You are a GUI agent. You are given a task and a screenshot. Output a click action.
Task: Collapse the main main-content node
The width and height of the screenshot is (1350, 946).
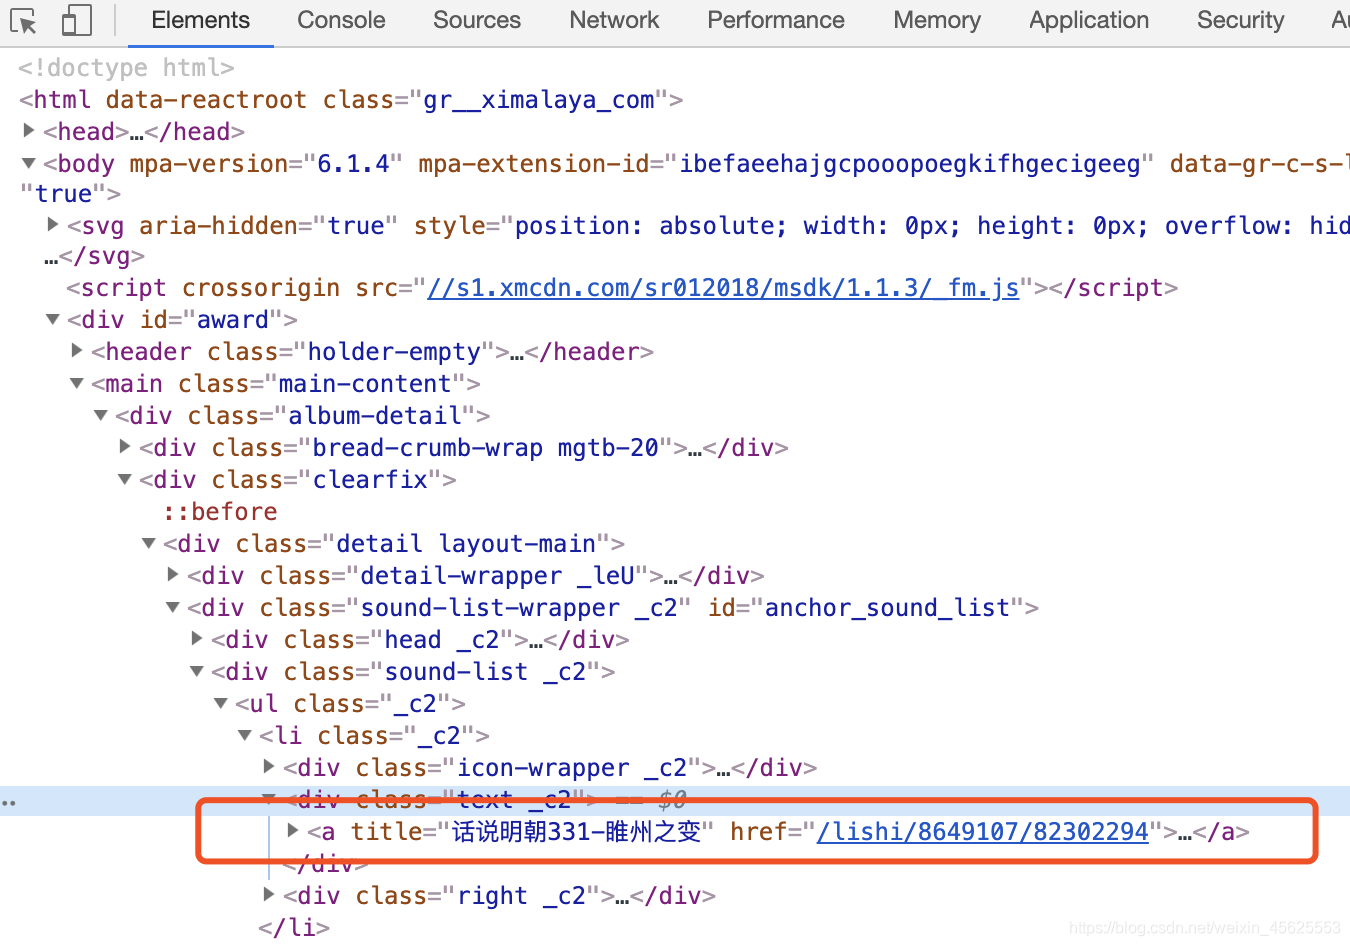tap(77, 383)
